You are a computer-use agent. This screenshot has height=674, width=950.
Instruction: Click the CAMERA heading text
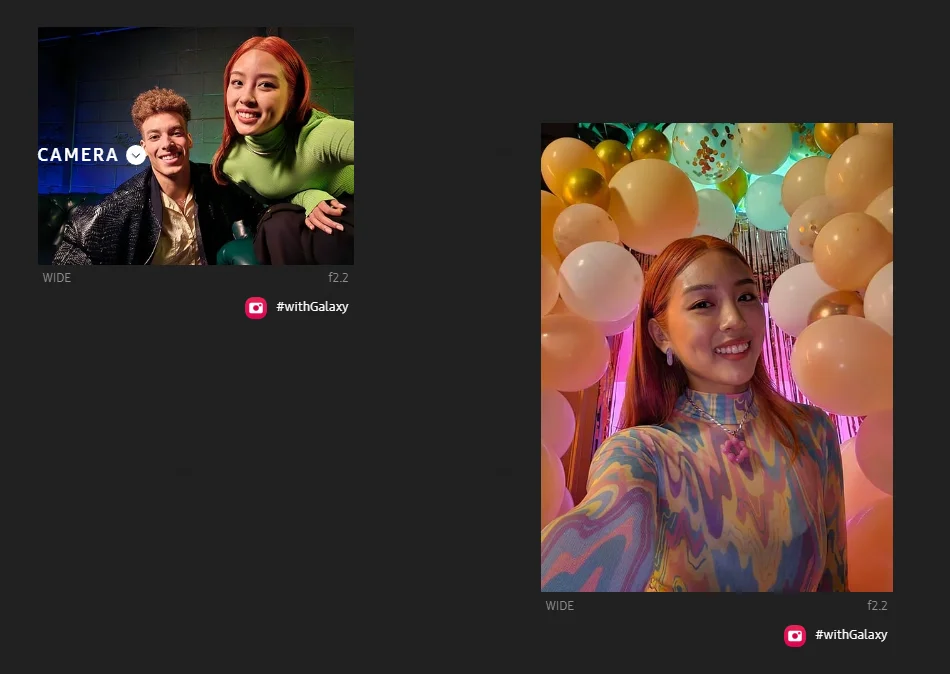click(x=78, y=155)
